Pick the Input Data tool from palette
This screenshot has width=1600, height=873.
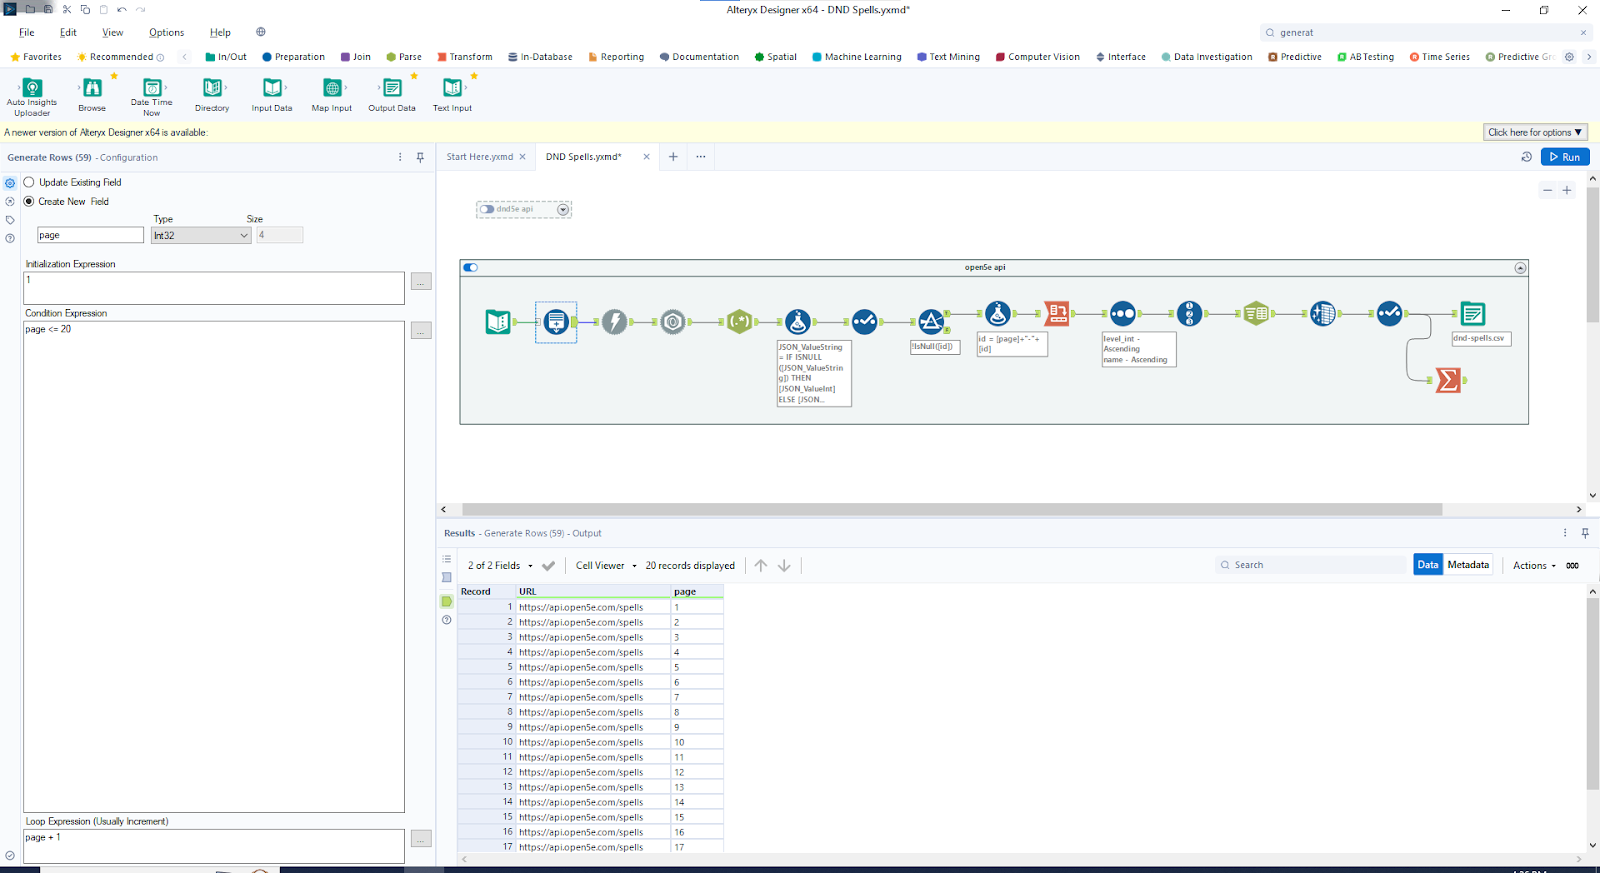[272, 93]
